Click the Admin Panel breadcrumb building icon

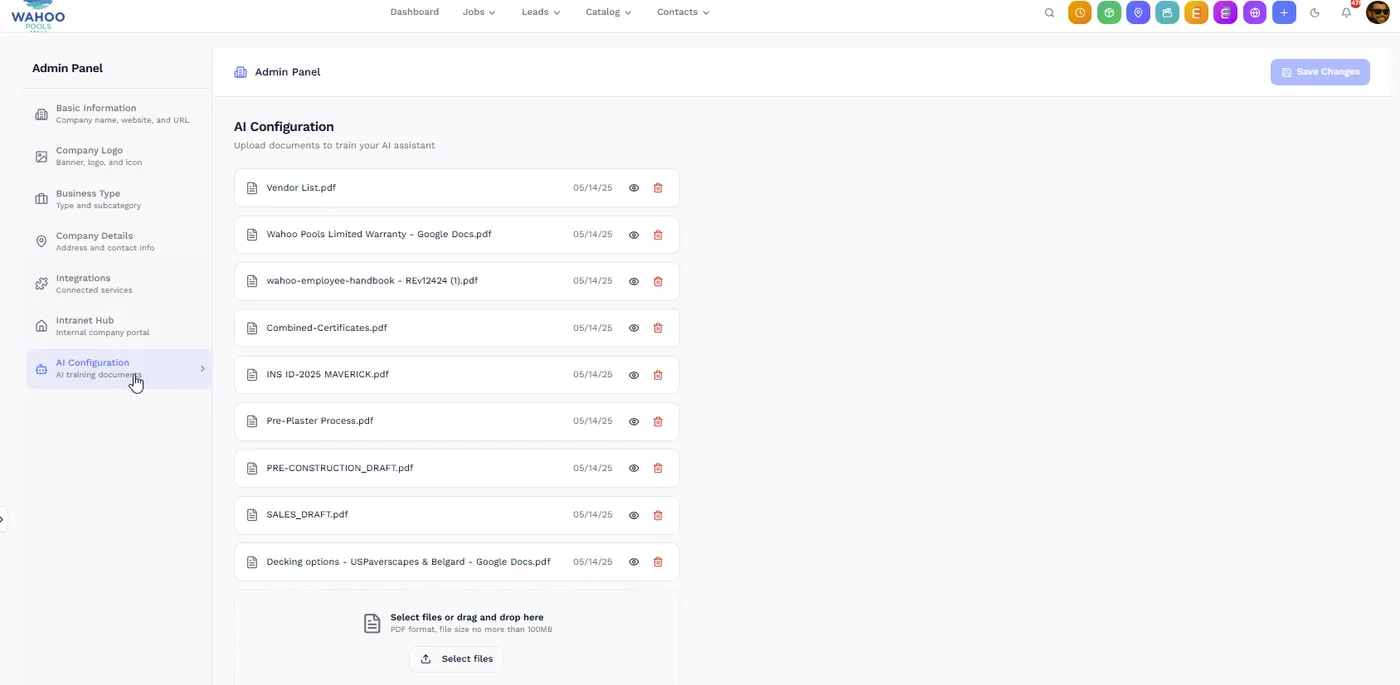tap(241, 72)
